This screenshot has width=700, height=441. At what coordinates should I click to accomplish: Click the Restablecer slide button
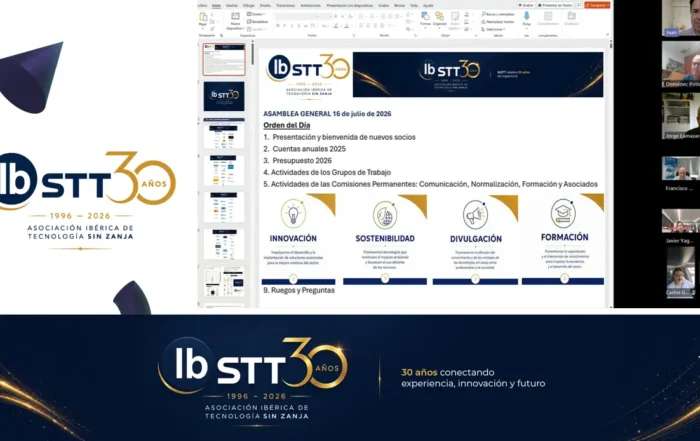(258, 21)
